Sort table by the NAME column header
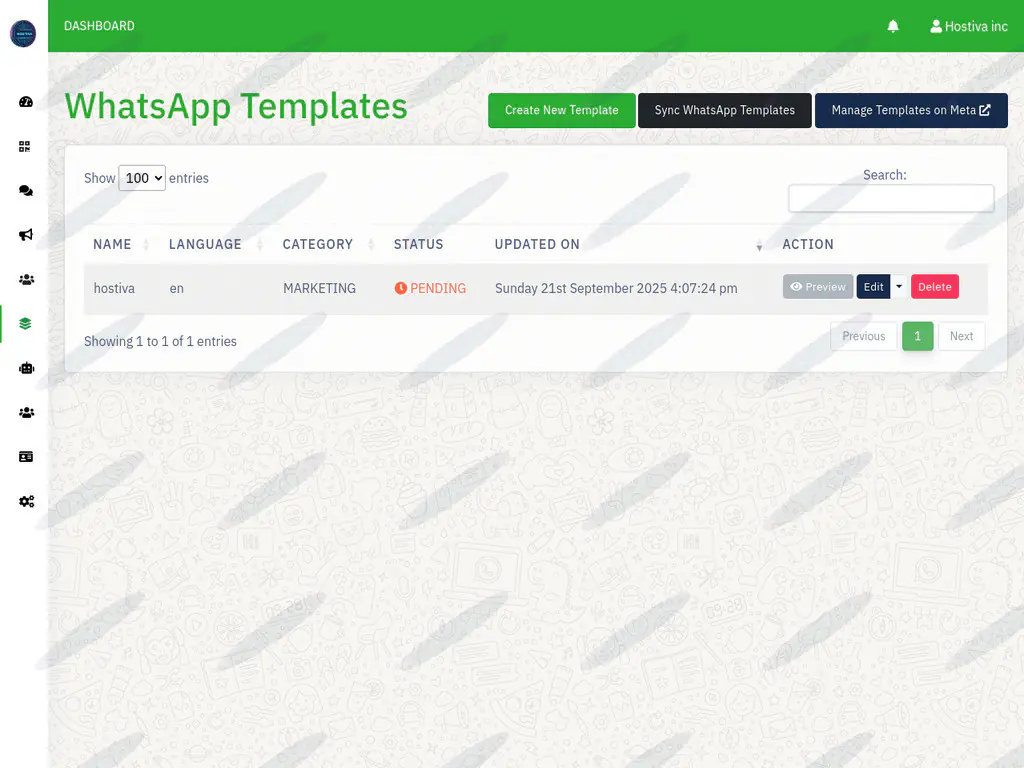1024x768 pixels. pyautogui.click(x=112, y=244)
